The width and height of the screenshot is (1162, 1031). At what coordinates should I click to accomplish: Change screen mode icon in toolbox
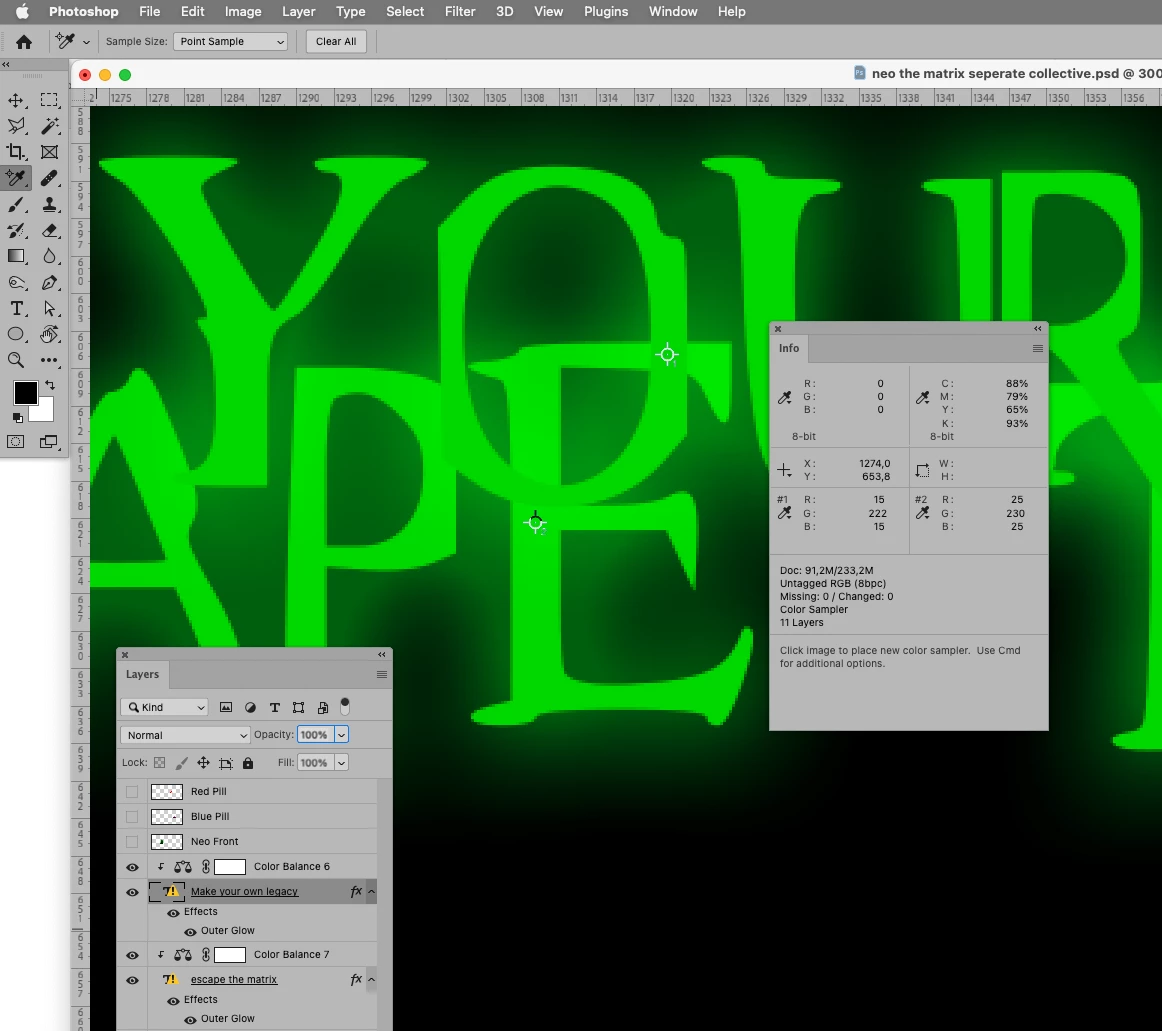coord(49,442)
